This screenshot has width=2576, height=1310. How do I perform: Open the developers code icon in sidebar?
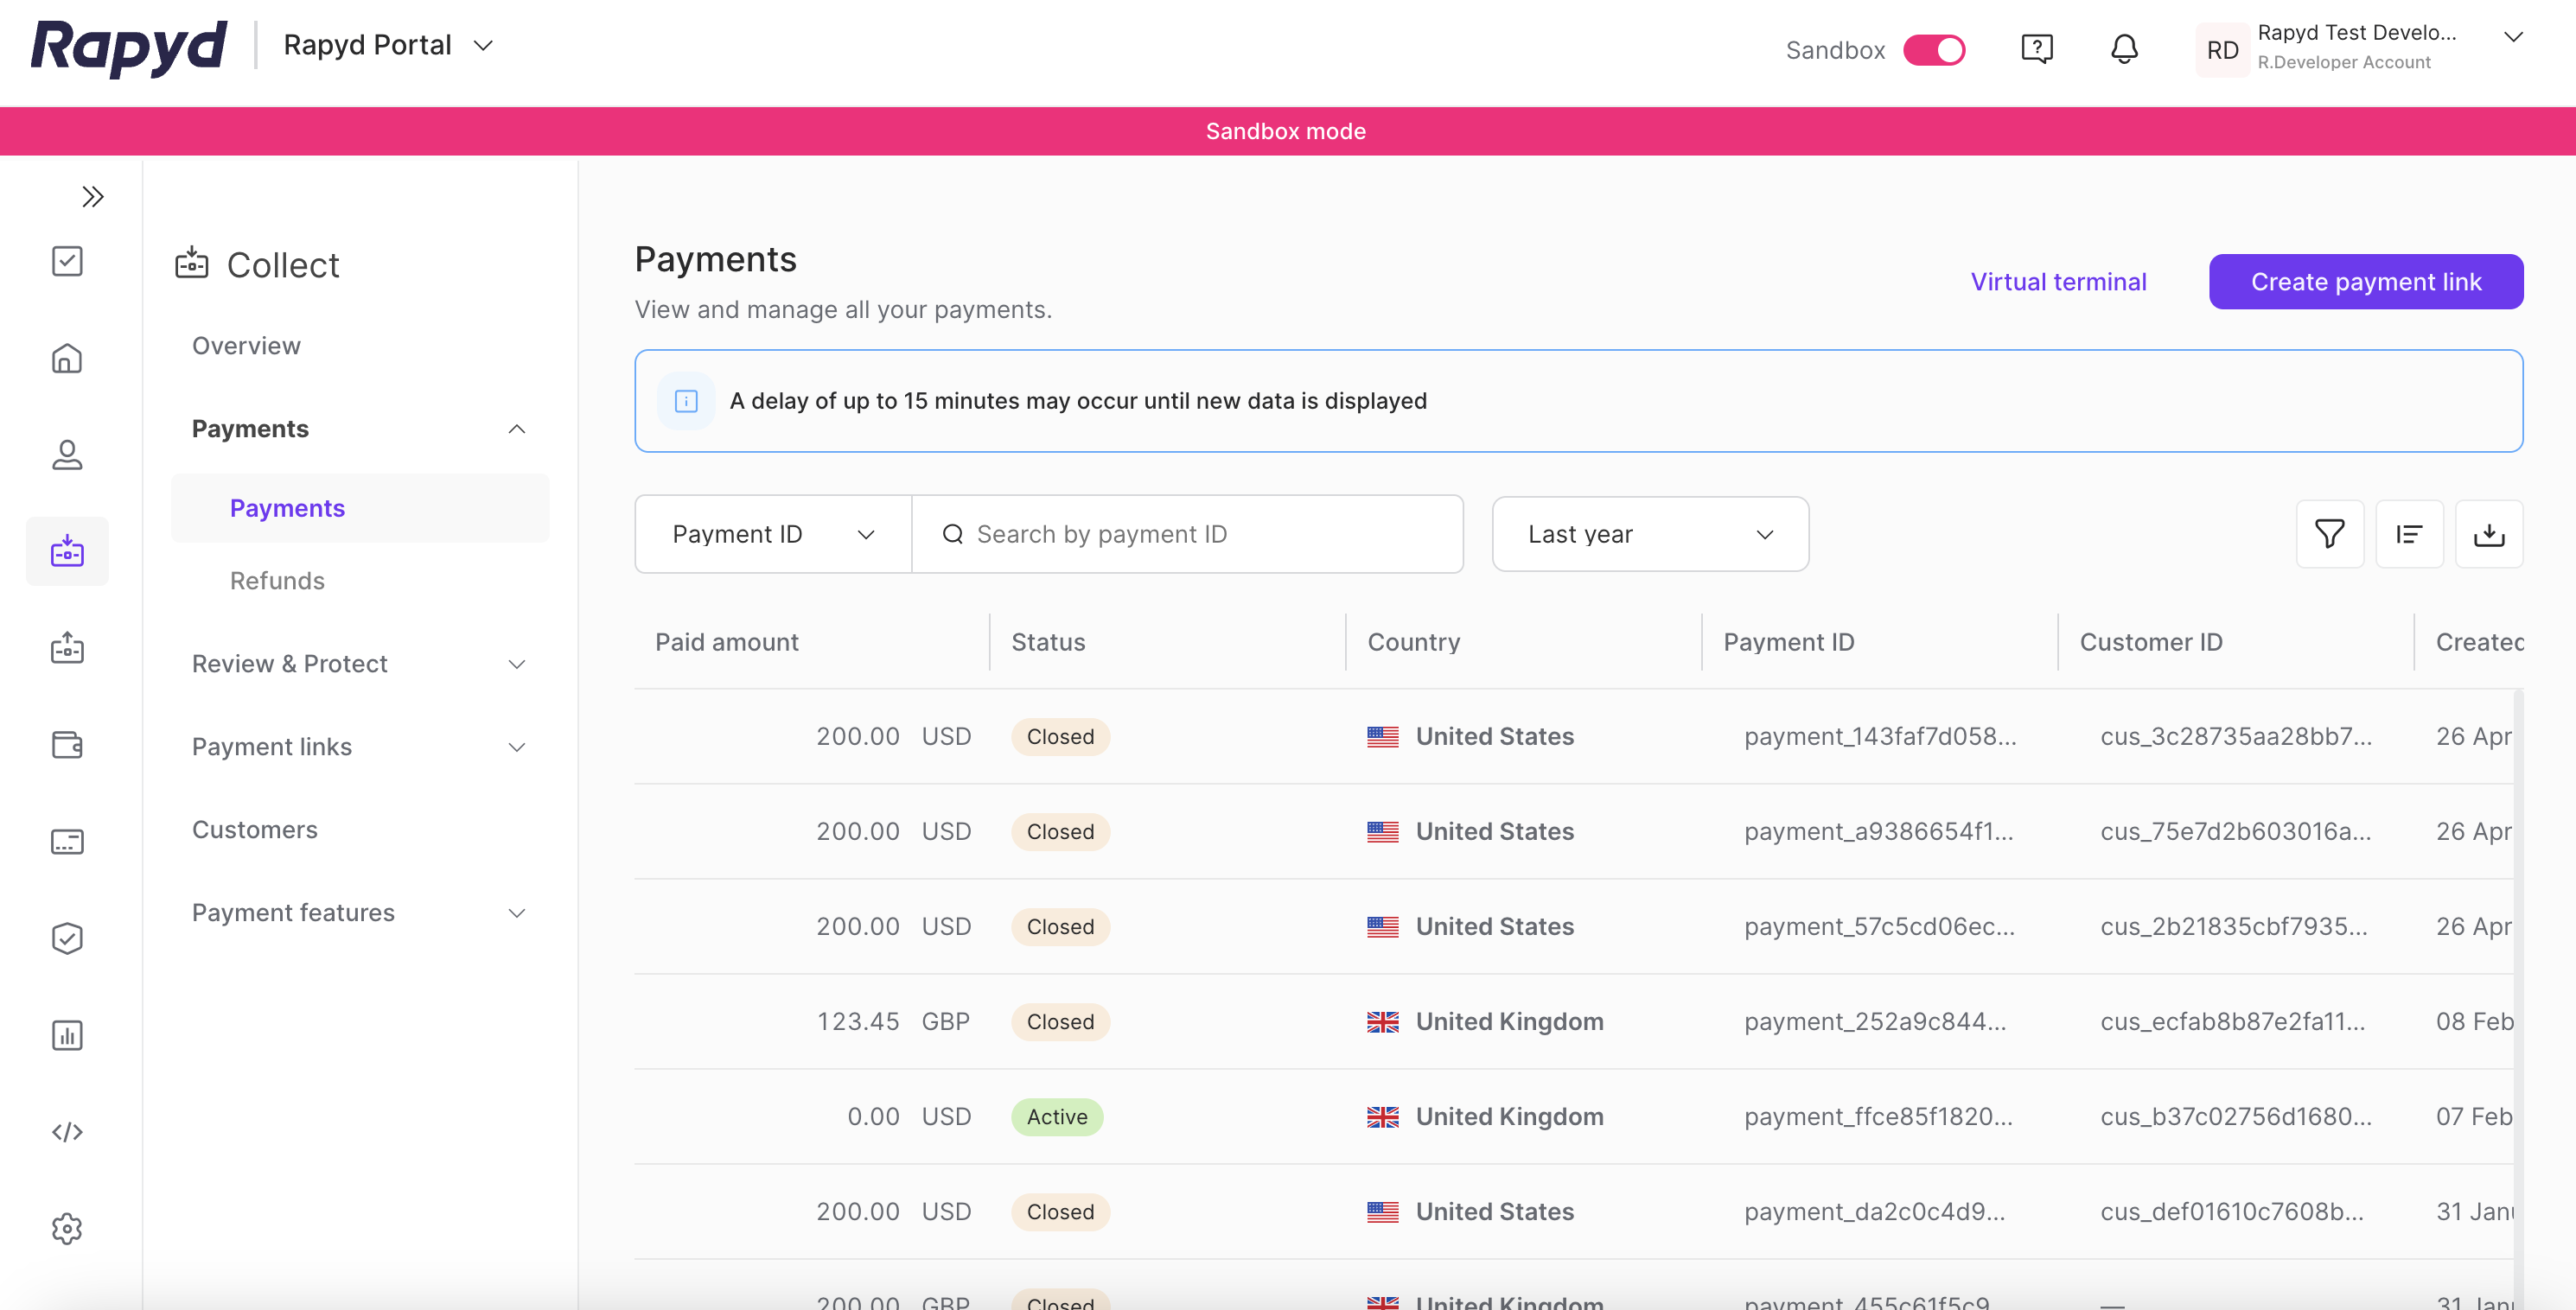coord(67,1132)
